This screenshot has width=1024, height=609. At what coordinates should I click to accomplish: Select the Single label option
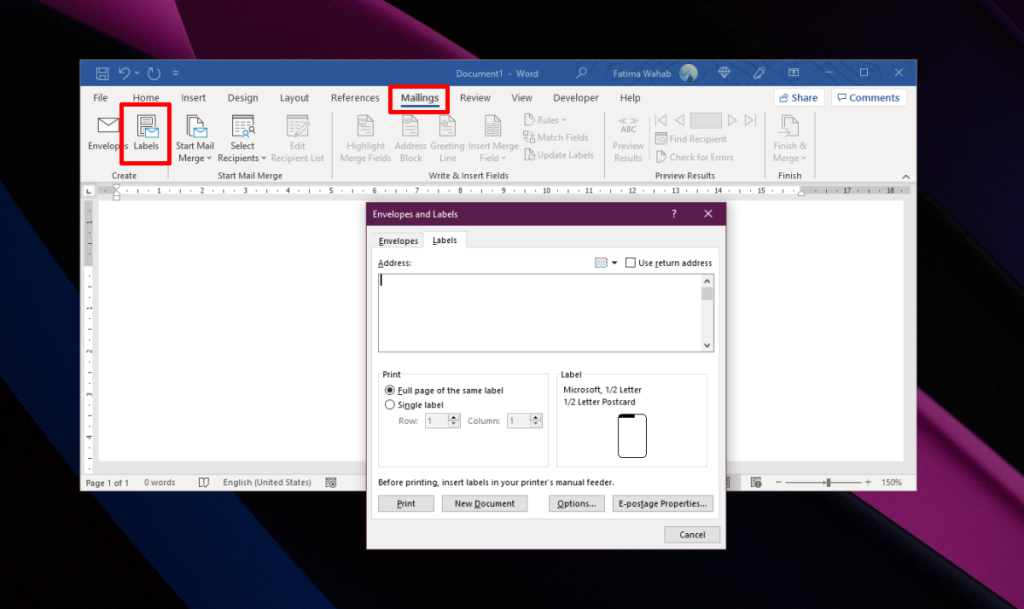pos(390,404)
